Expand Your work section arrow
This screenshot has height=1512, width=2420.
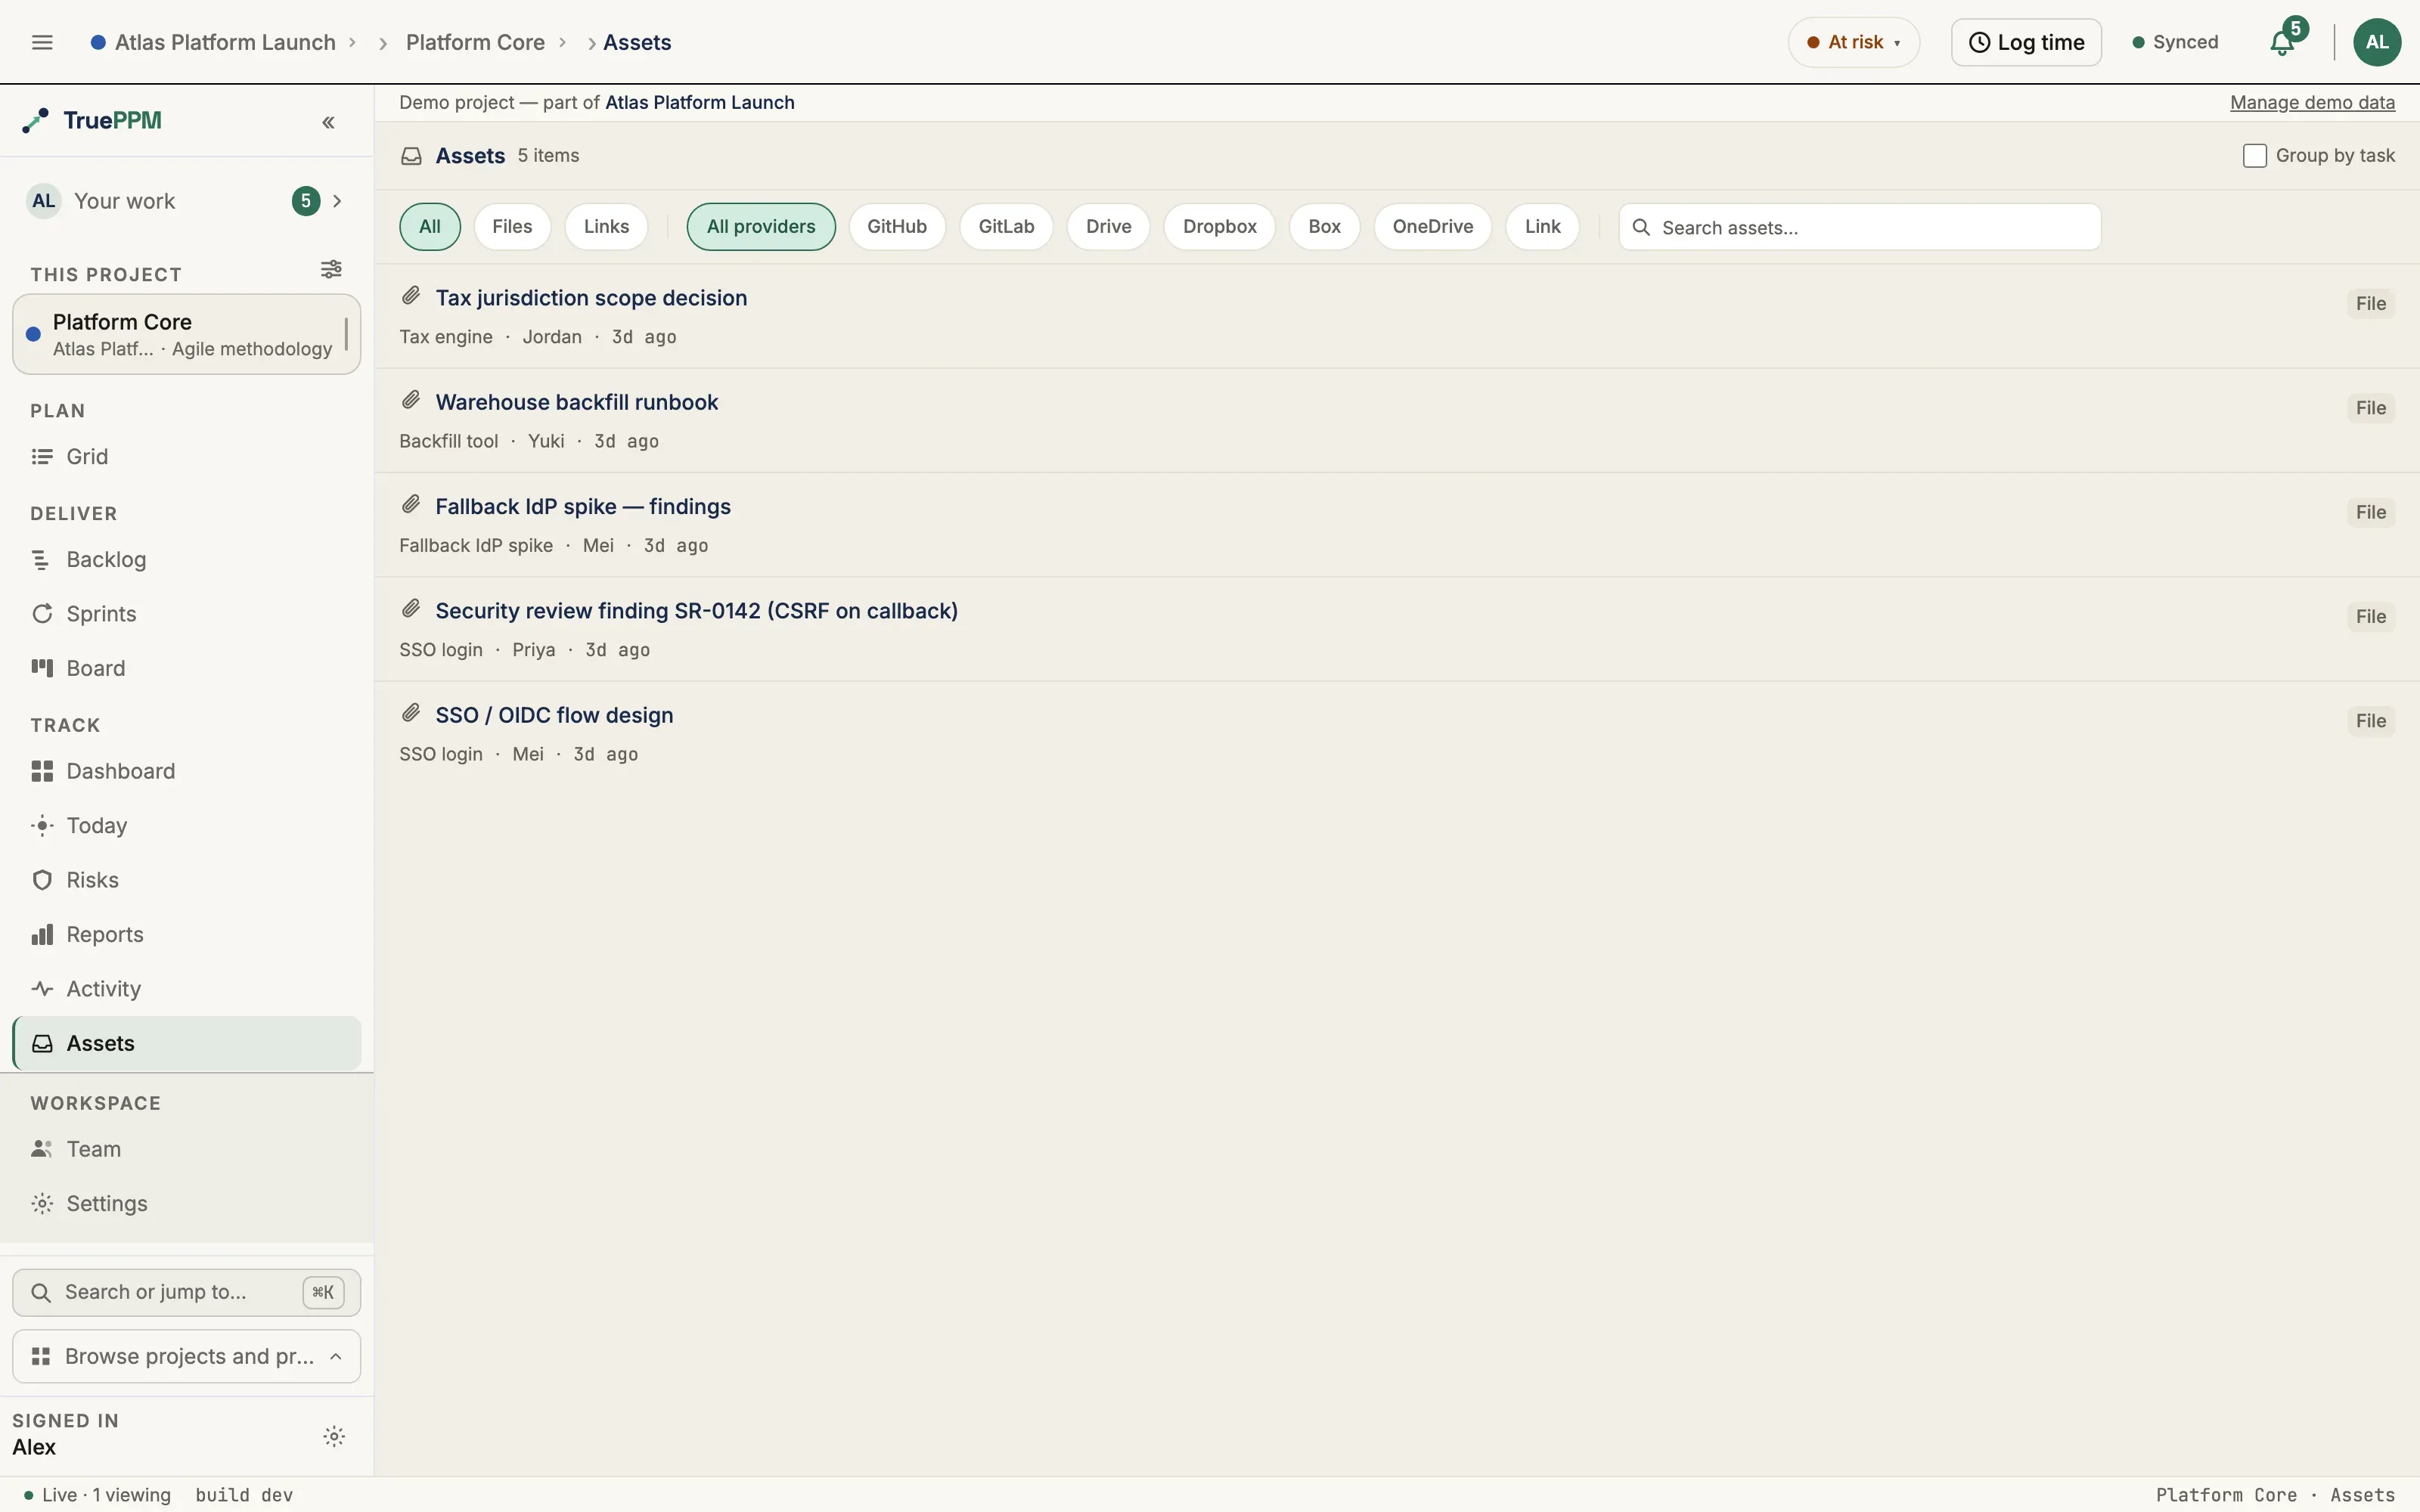(x=337, y=201)
